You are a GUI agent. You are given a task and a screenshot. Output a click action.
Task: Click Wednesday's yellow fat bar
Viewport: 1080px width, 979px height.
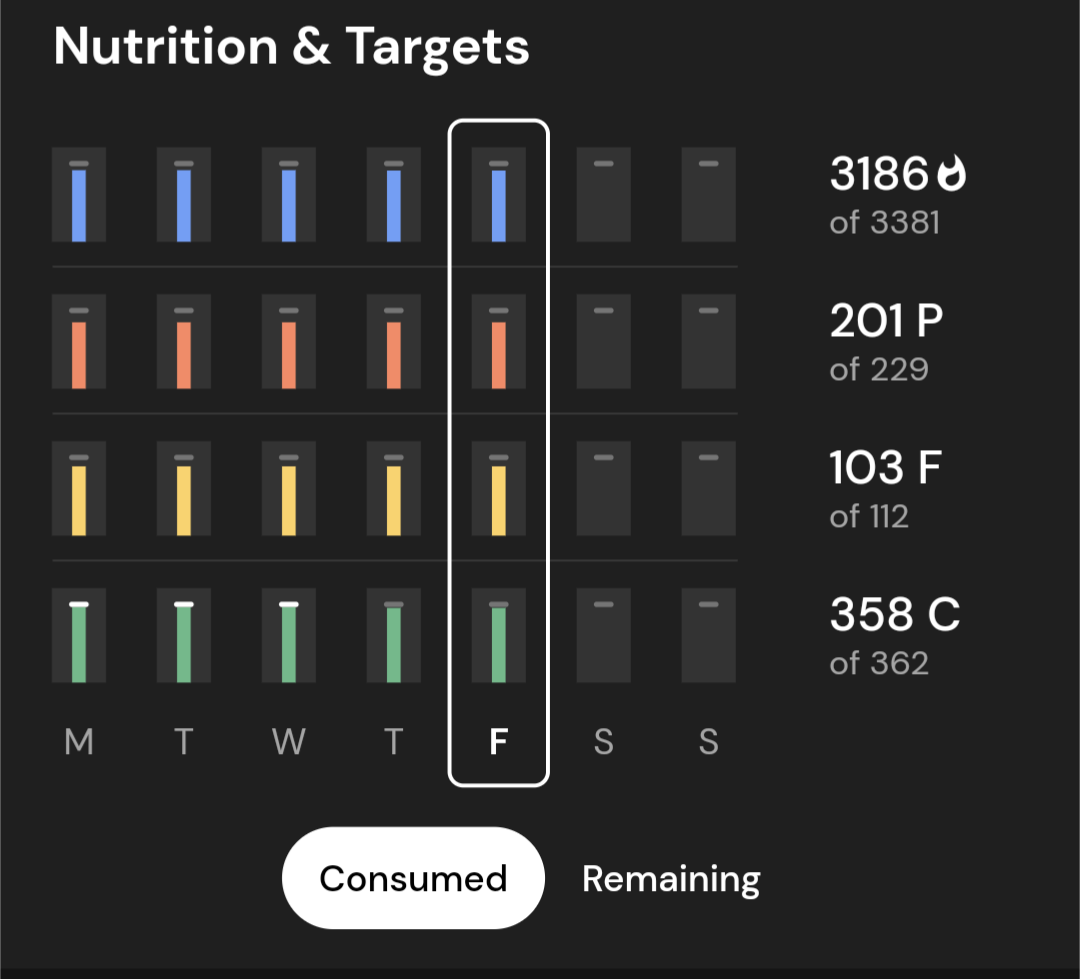pyautogui.click(x=289, y=499)
